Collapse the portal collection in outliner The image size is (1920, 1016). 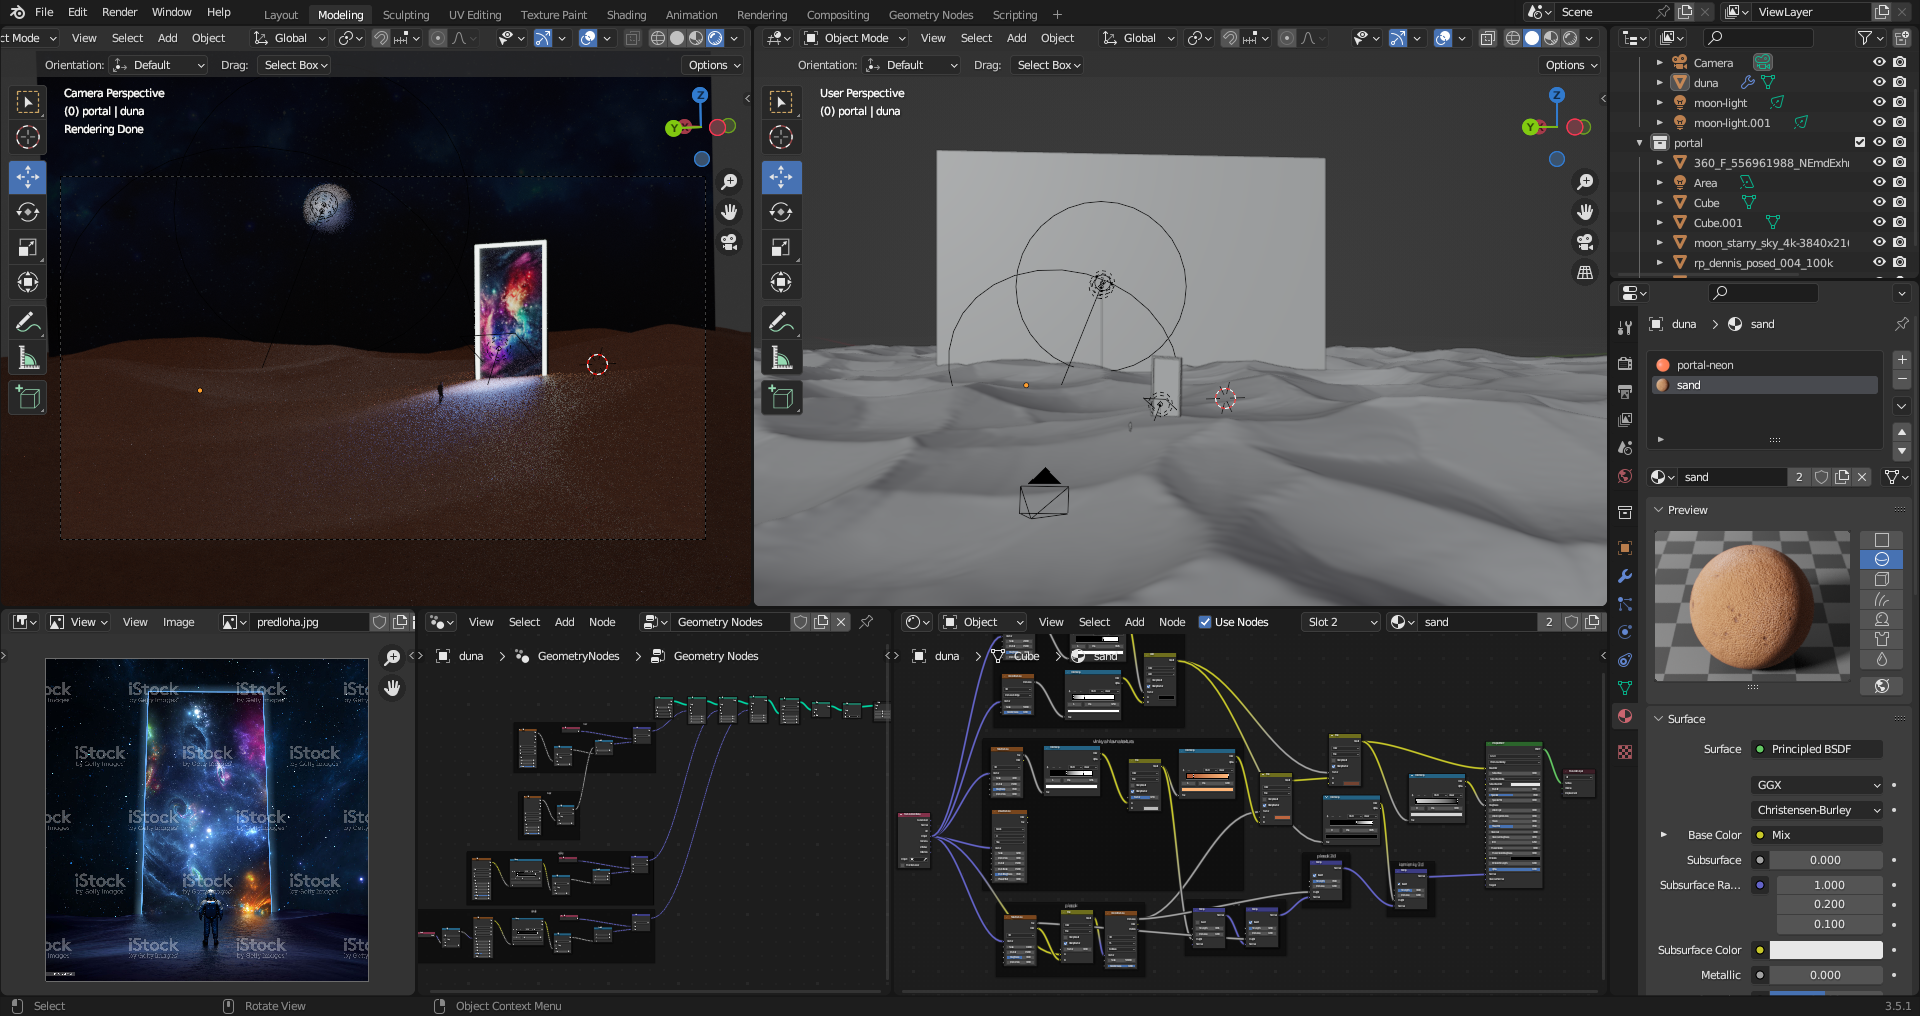pyautogui.click(x=1640, y=143)
